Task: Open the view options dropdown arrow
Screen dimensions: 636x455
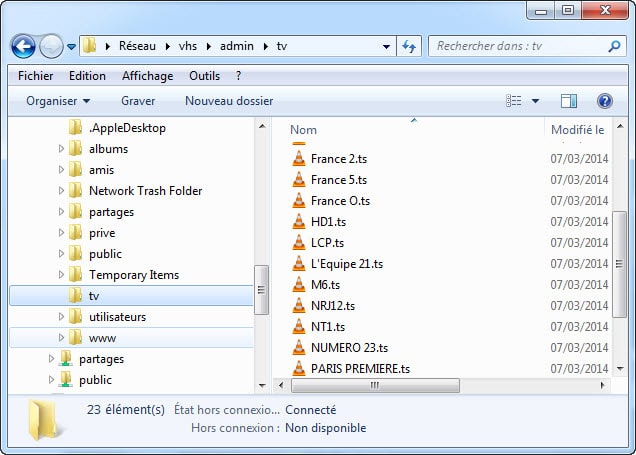Action: [535, 101]
